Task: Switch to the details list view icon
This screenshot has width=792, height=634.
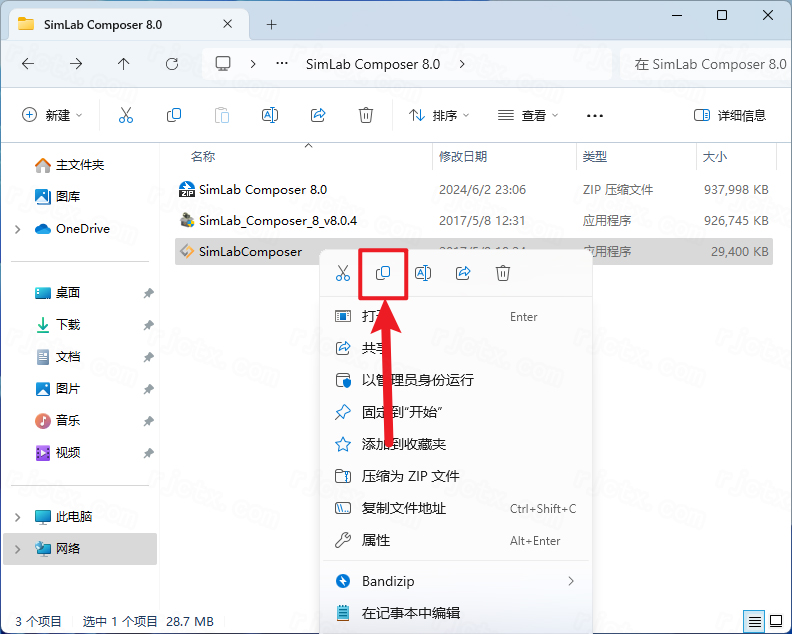Action: point(755,621)
